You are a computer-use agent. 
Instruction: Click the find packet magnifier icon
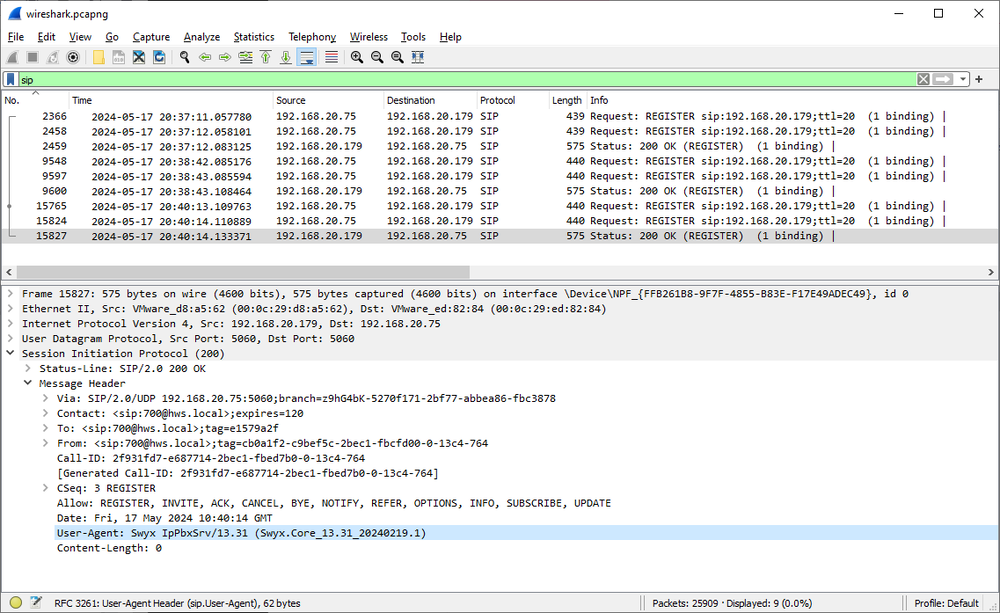pyautogui.click(x=185, y=57)
